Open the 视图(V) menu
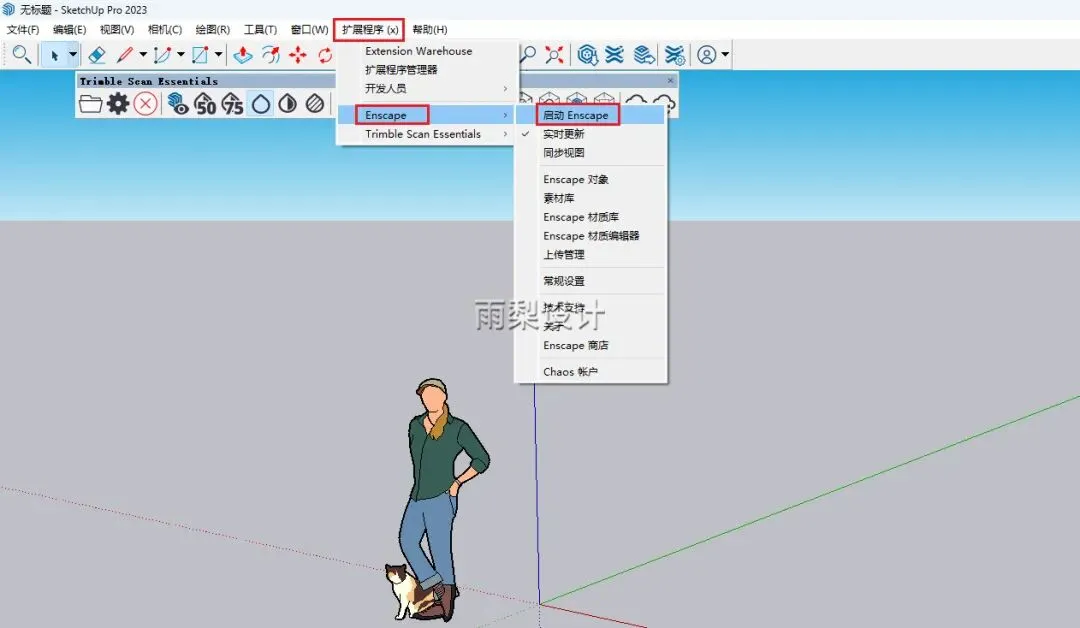1080x628 pixels. pos(117,30)
